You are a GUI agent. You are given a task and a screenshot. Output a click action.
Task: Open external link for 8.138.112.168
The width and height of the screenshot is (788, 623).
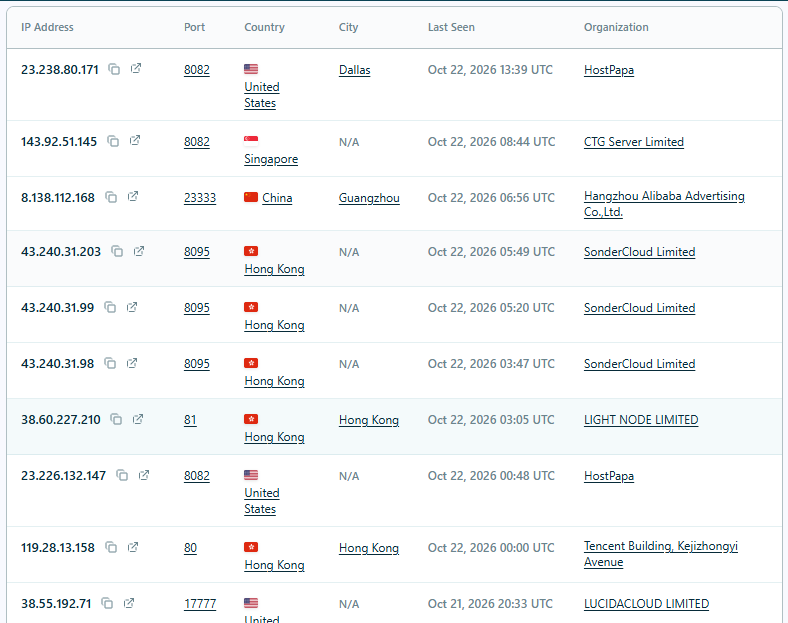(x=133, y=196)
